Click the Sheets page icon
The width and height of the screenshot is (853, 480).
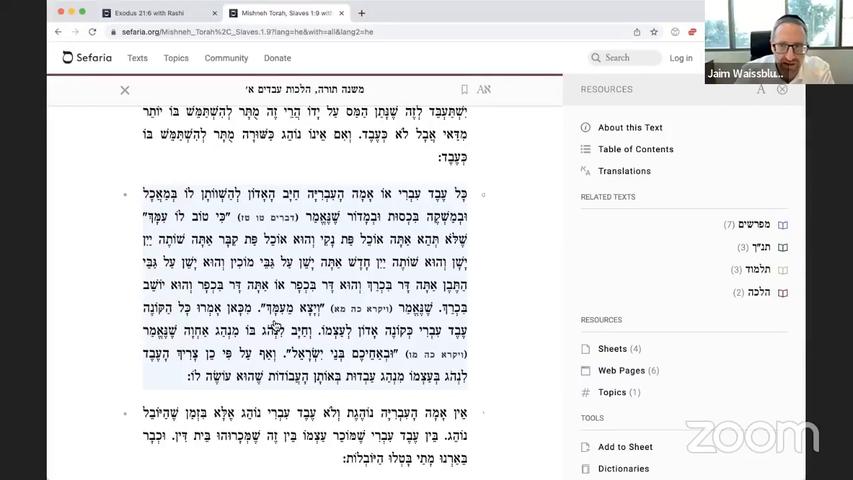click(585, 349)
